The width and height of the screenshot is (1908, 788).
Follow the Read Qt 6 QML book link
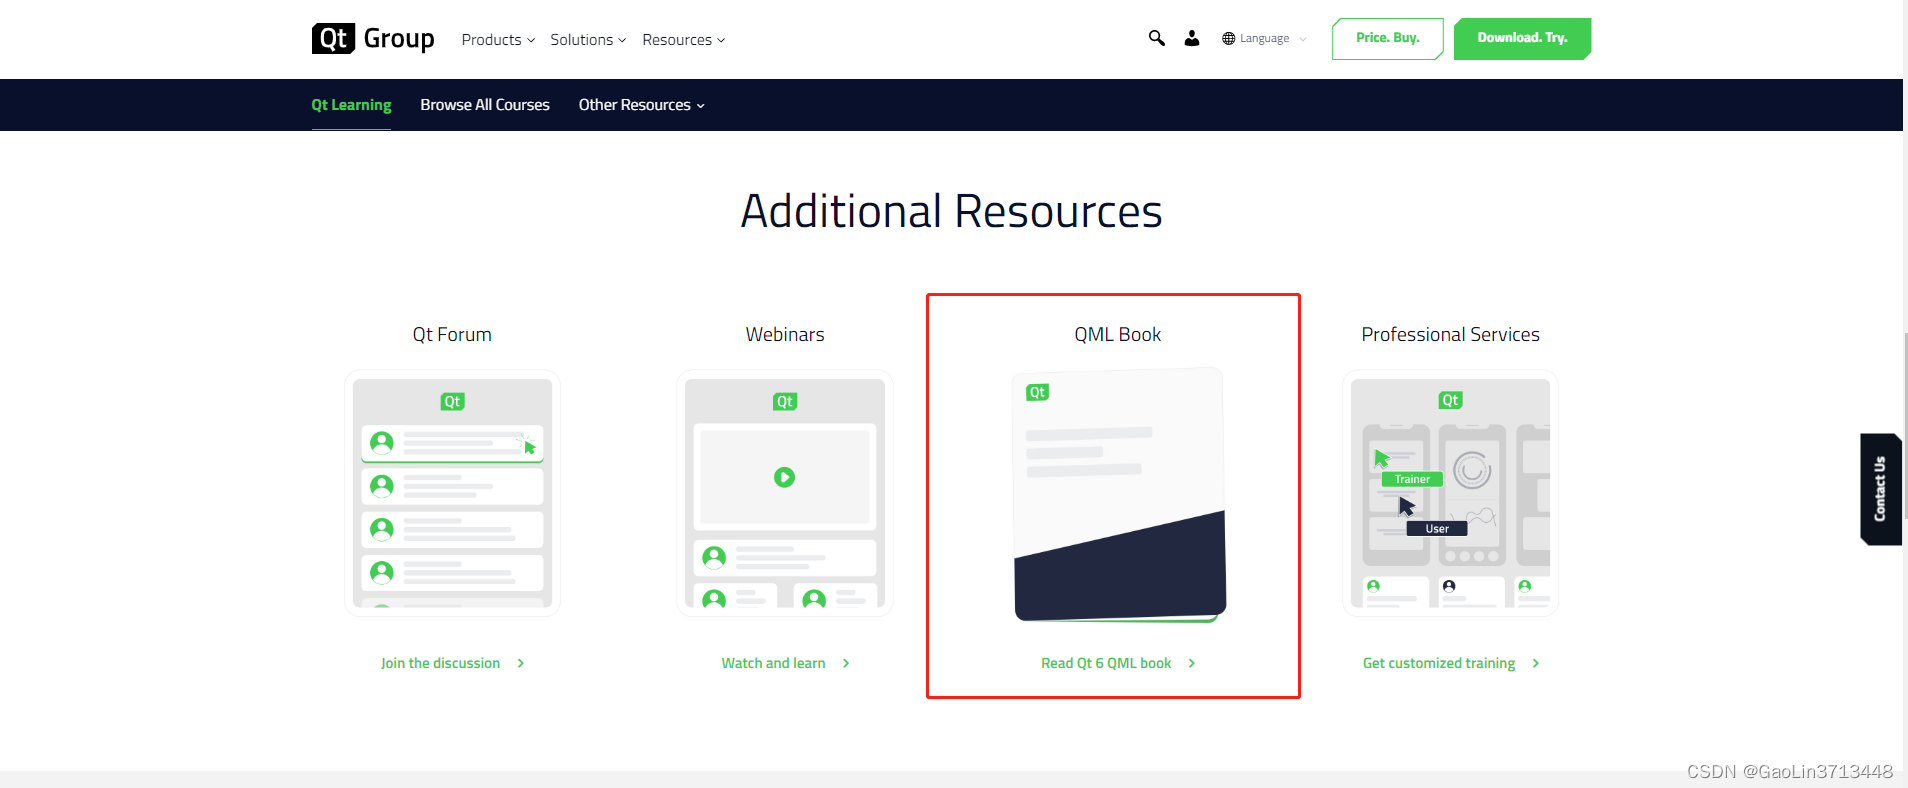(1106, 663)
